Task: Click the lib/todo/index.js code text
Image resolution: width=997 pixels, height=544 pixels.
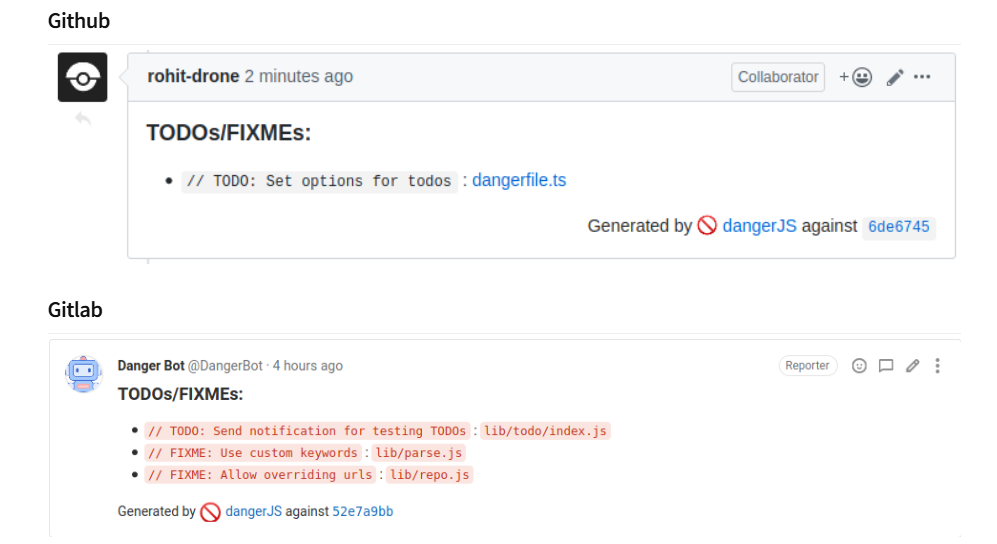Action: [545, 431]
